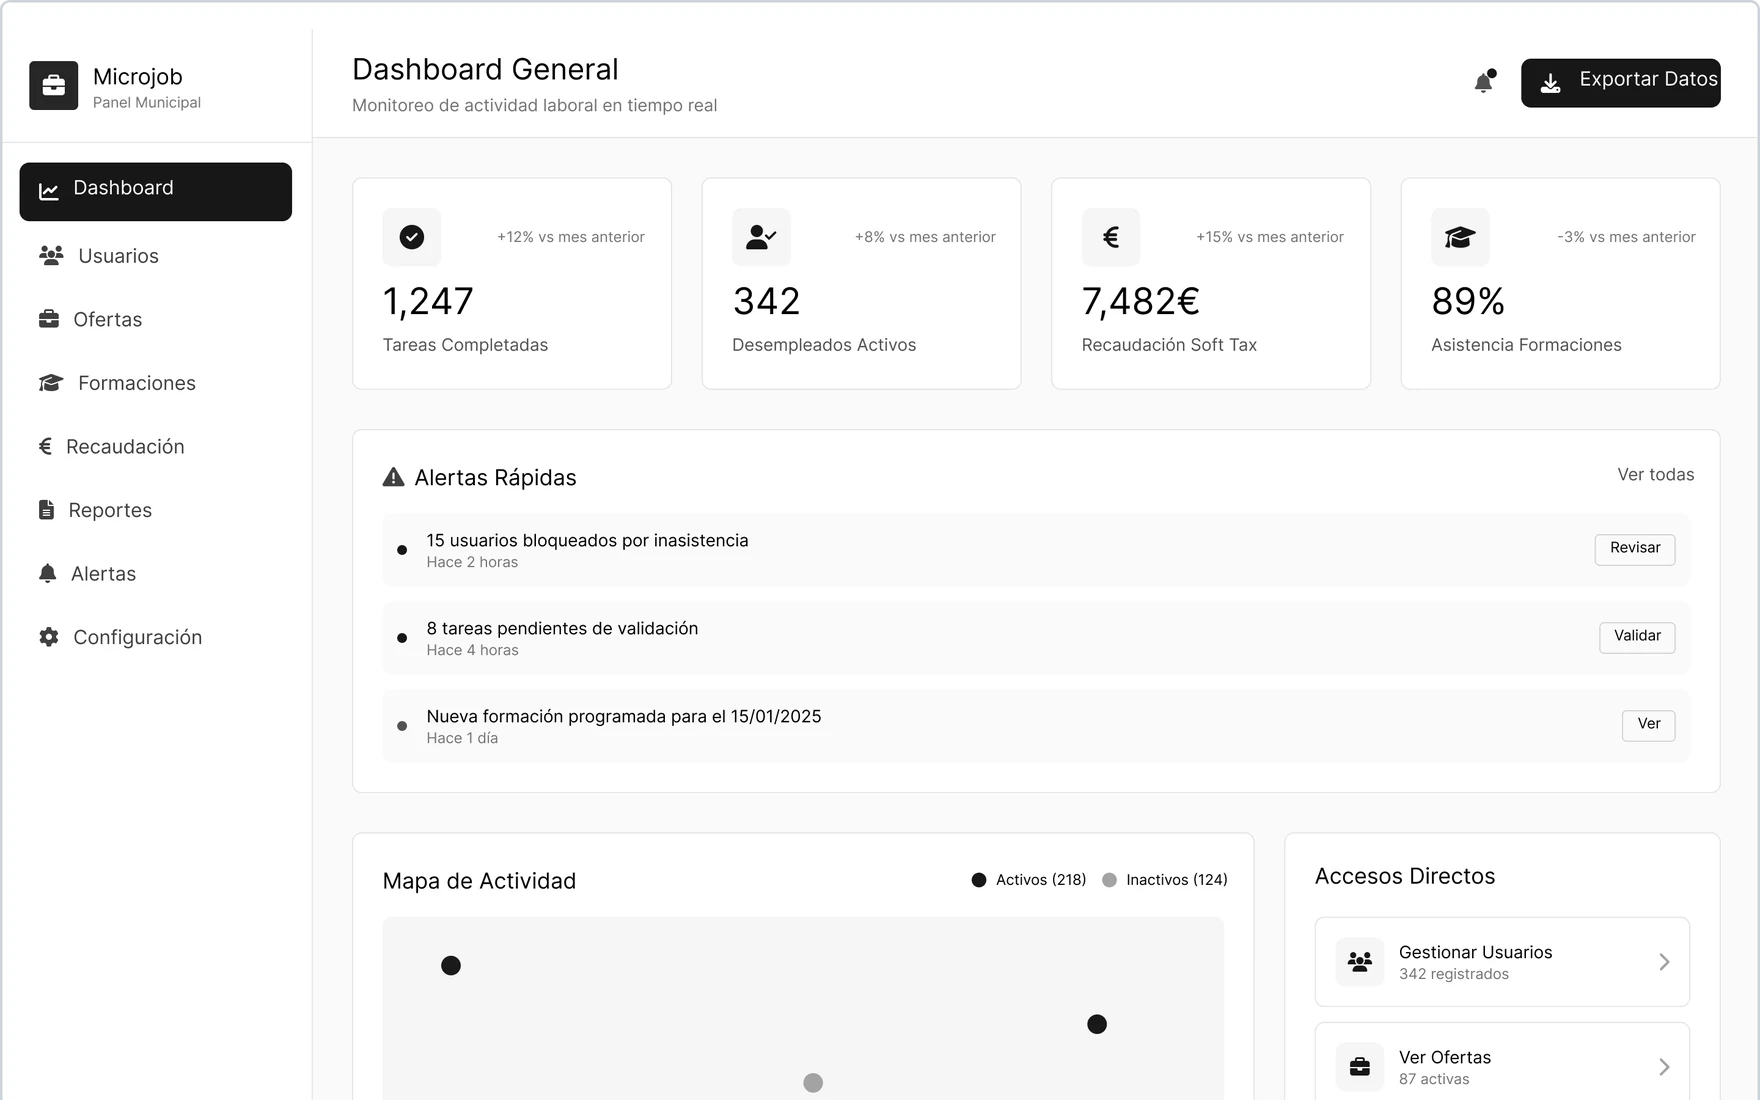This screenshot has height=1100, width=1760.
Task: Click the 'Hace 1 día' timestamp
Action: pos(462,738)
